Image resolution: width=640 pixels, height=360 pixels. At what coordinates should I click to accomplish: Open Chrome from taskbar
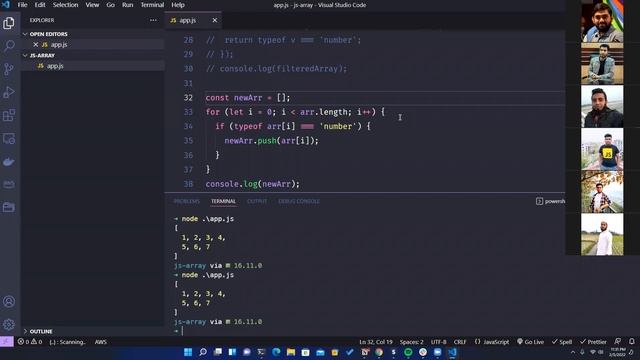click(x=379, y=352)
